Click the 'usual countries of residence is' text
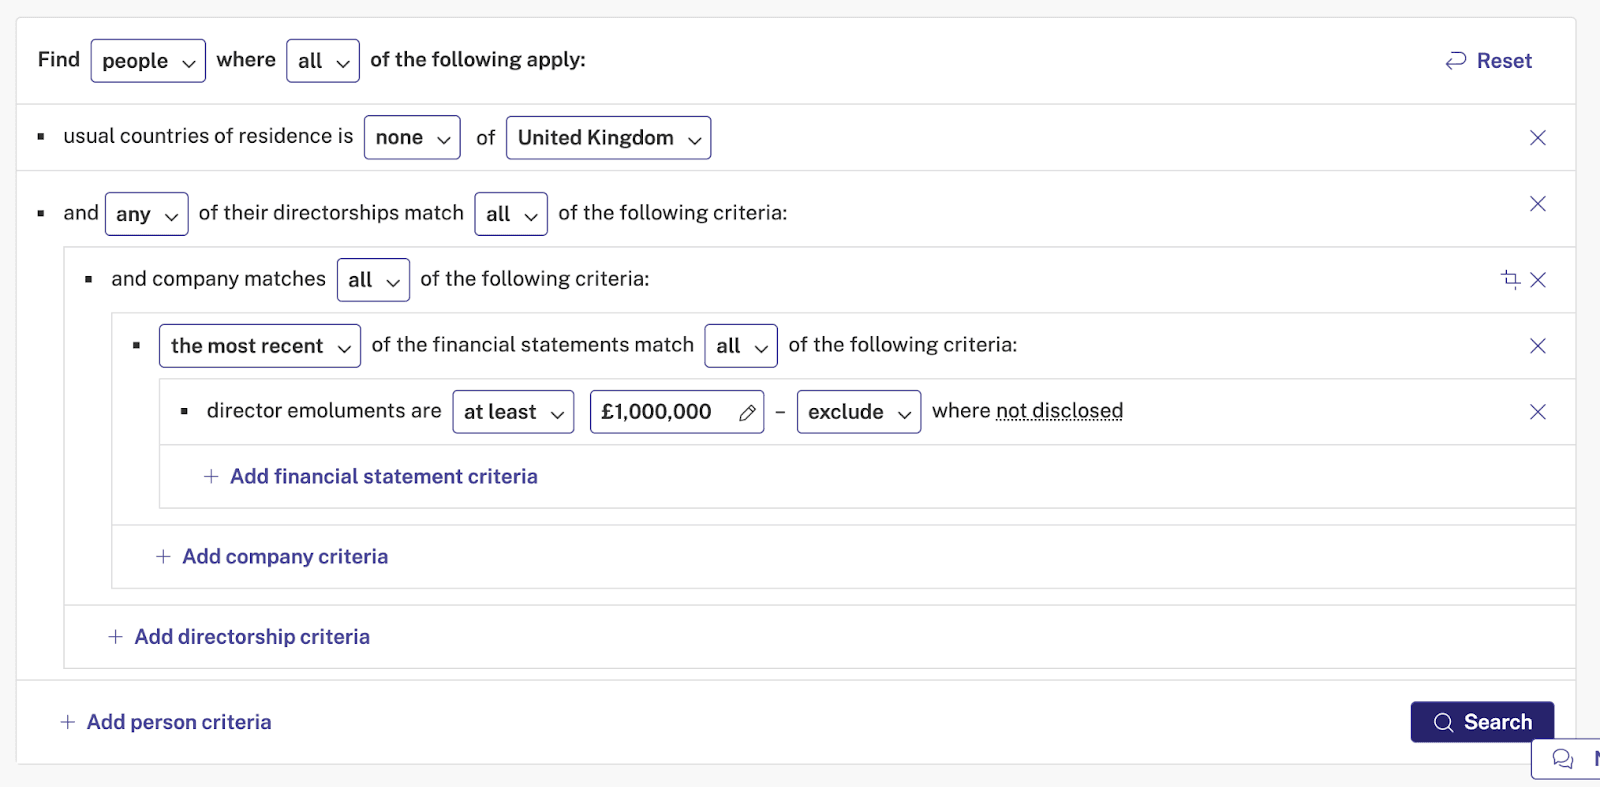Screen dimensions: 1600x787 [208, 136]
